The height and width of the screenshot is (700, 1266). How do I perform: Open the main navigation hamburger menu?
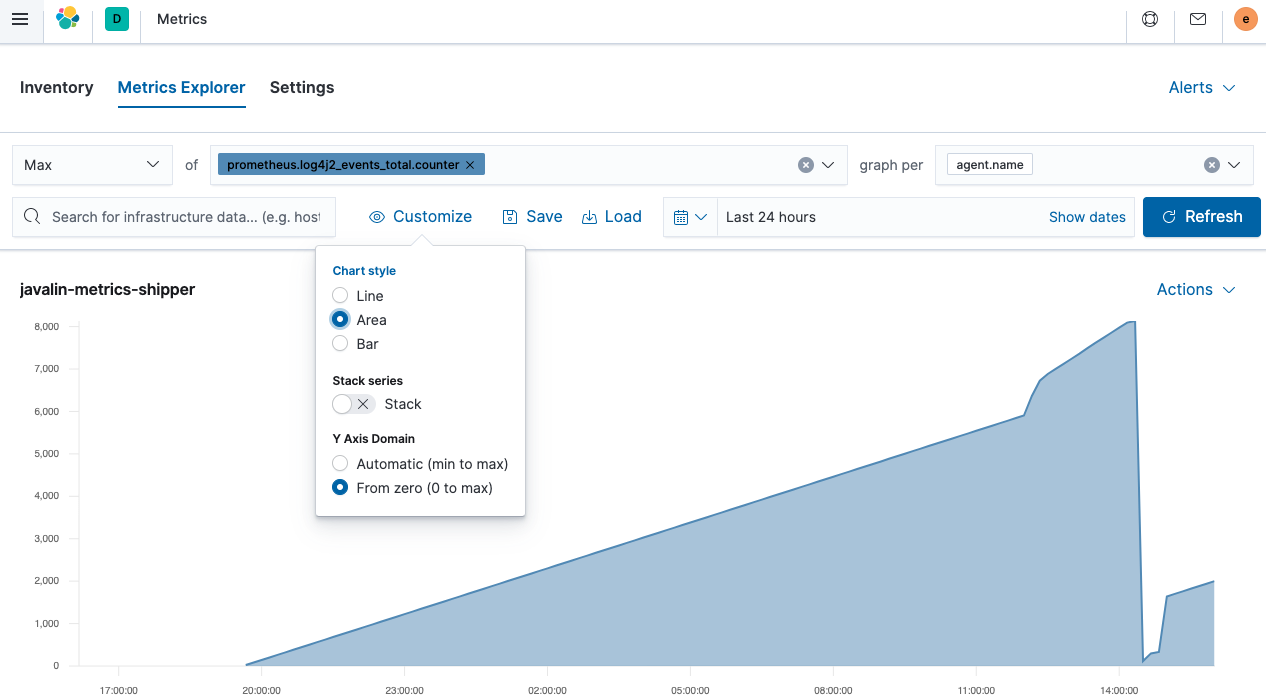coord(20,18)
